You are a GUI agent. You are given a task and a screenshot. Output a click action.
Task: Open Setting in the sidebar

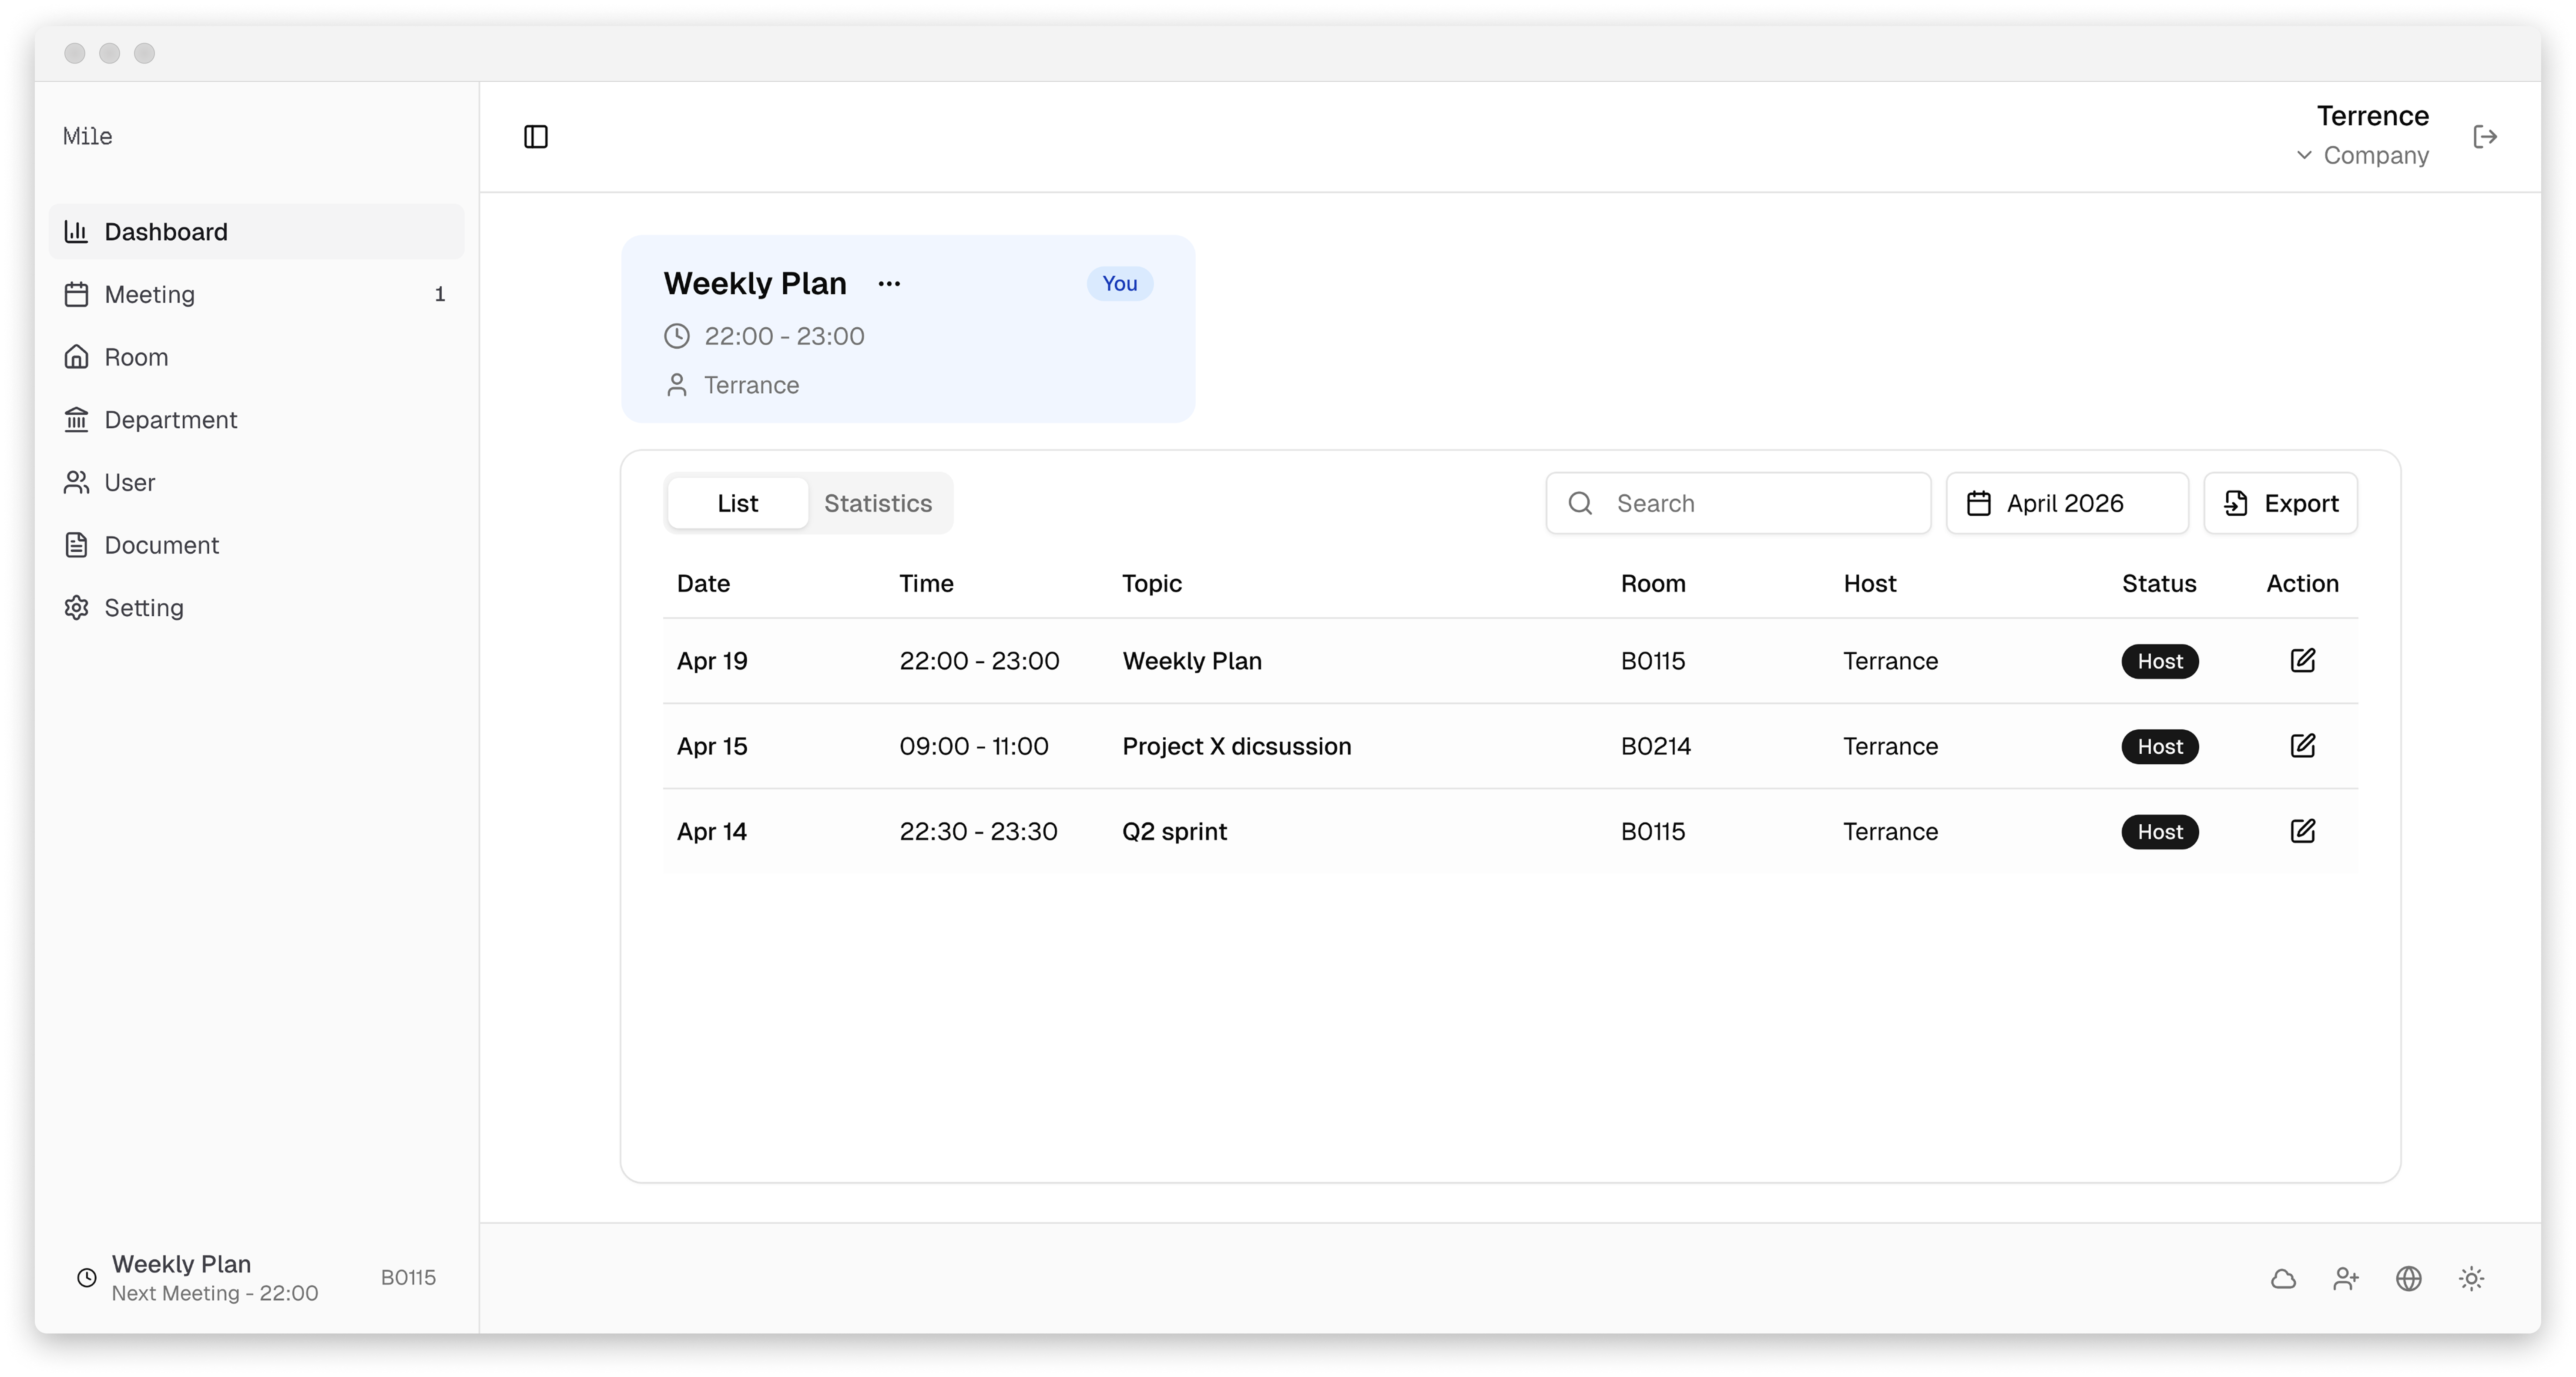(x=257, y=608)
